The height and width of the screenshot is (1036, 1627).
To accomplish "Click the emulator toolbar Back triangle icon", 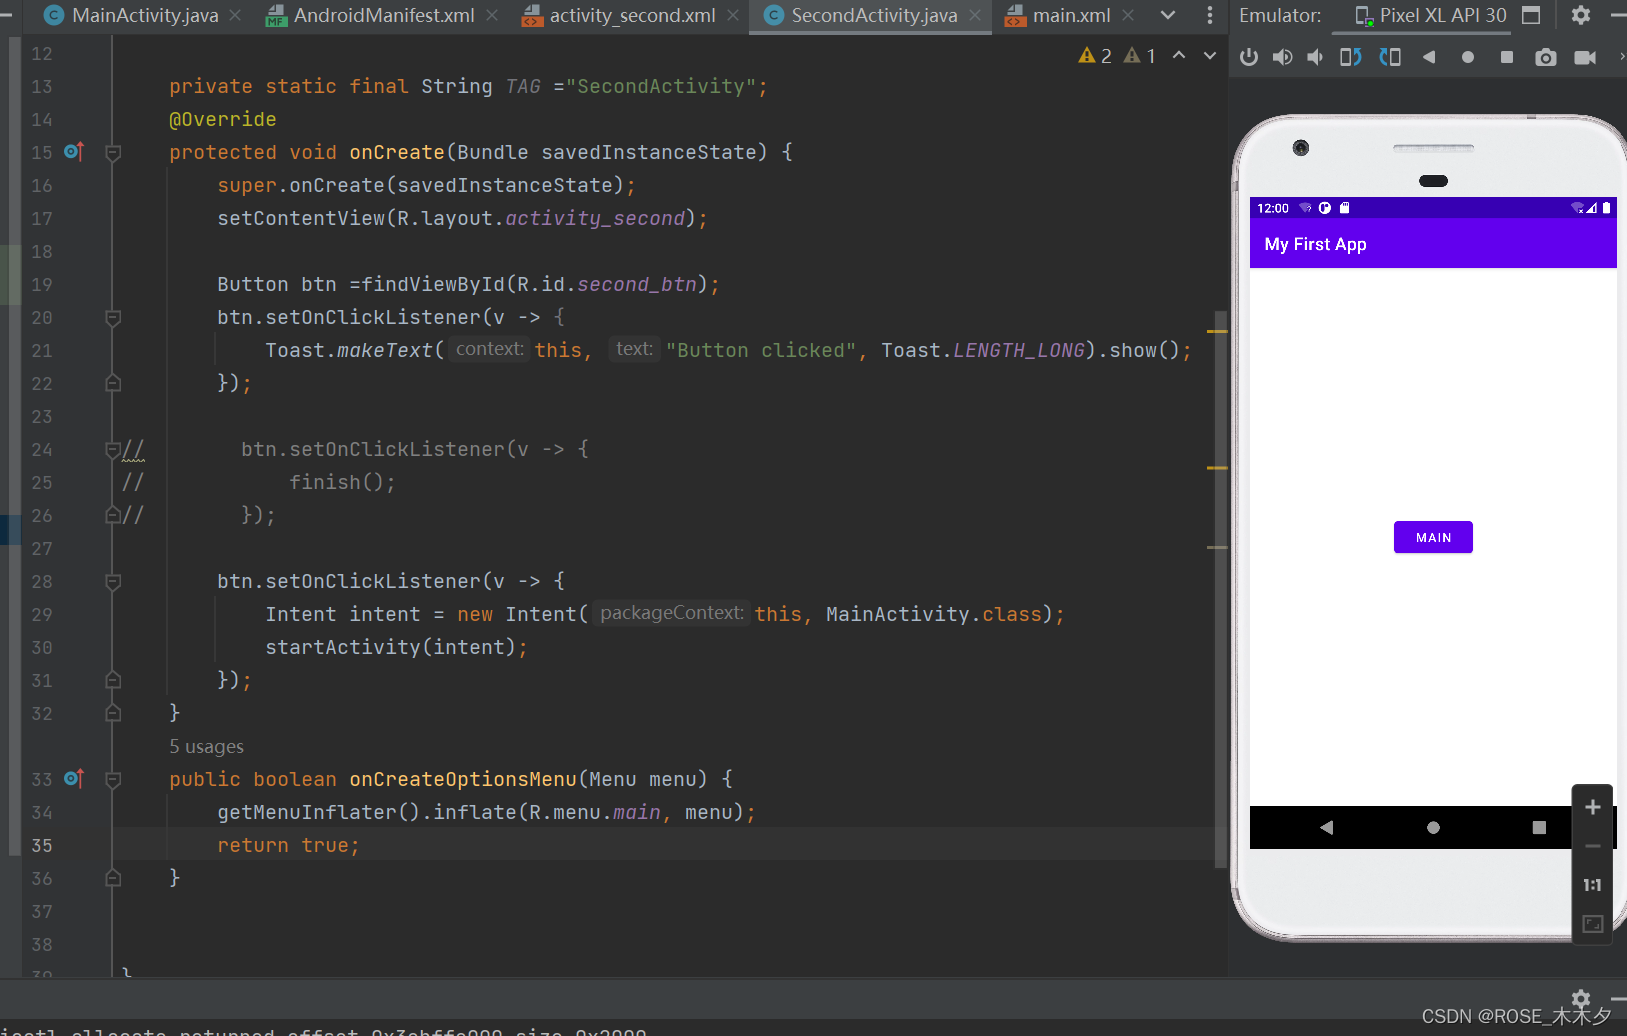I will coord(1429,57).
